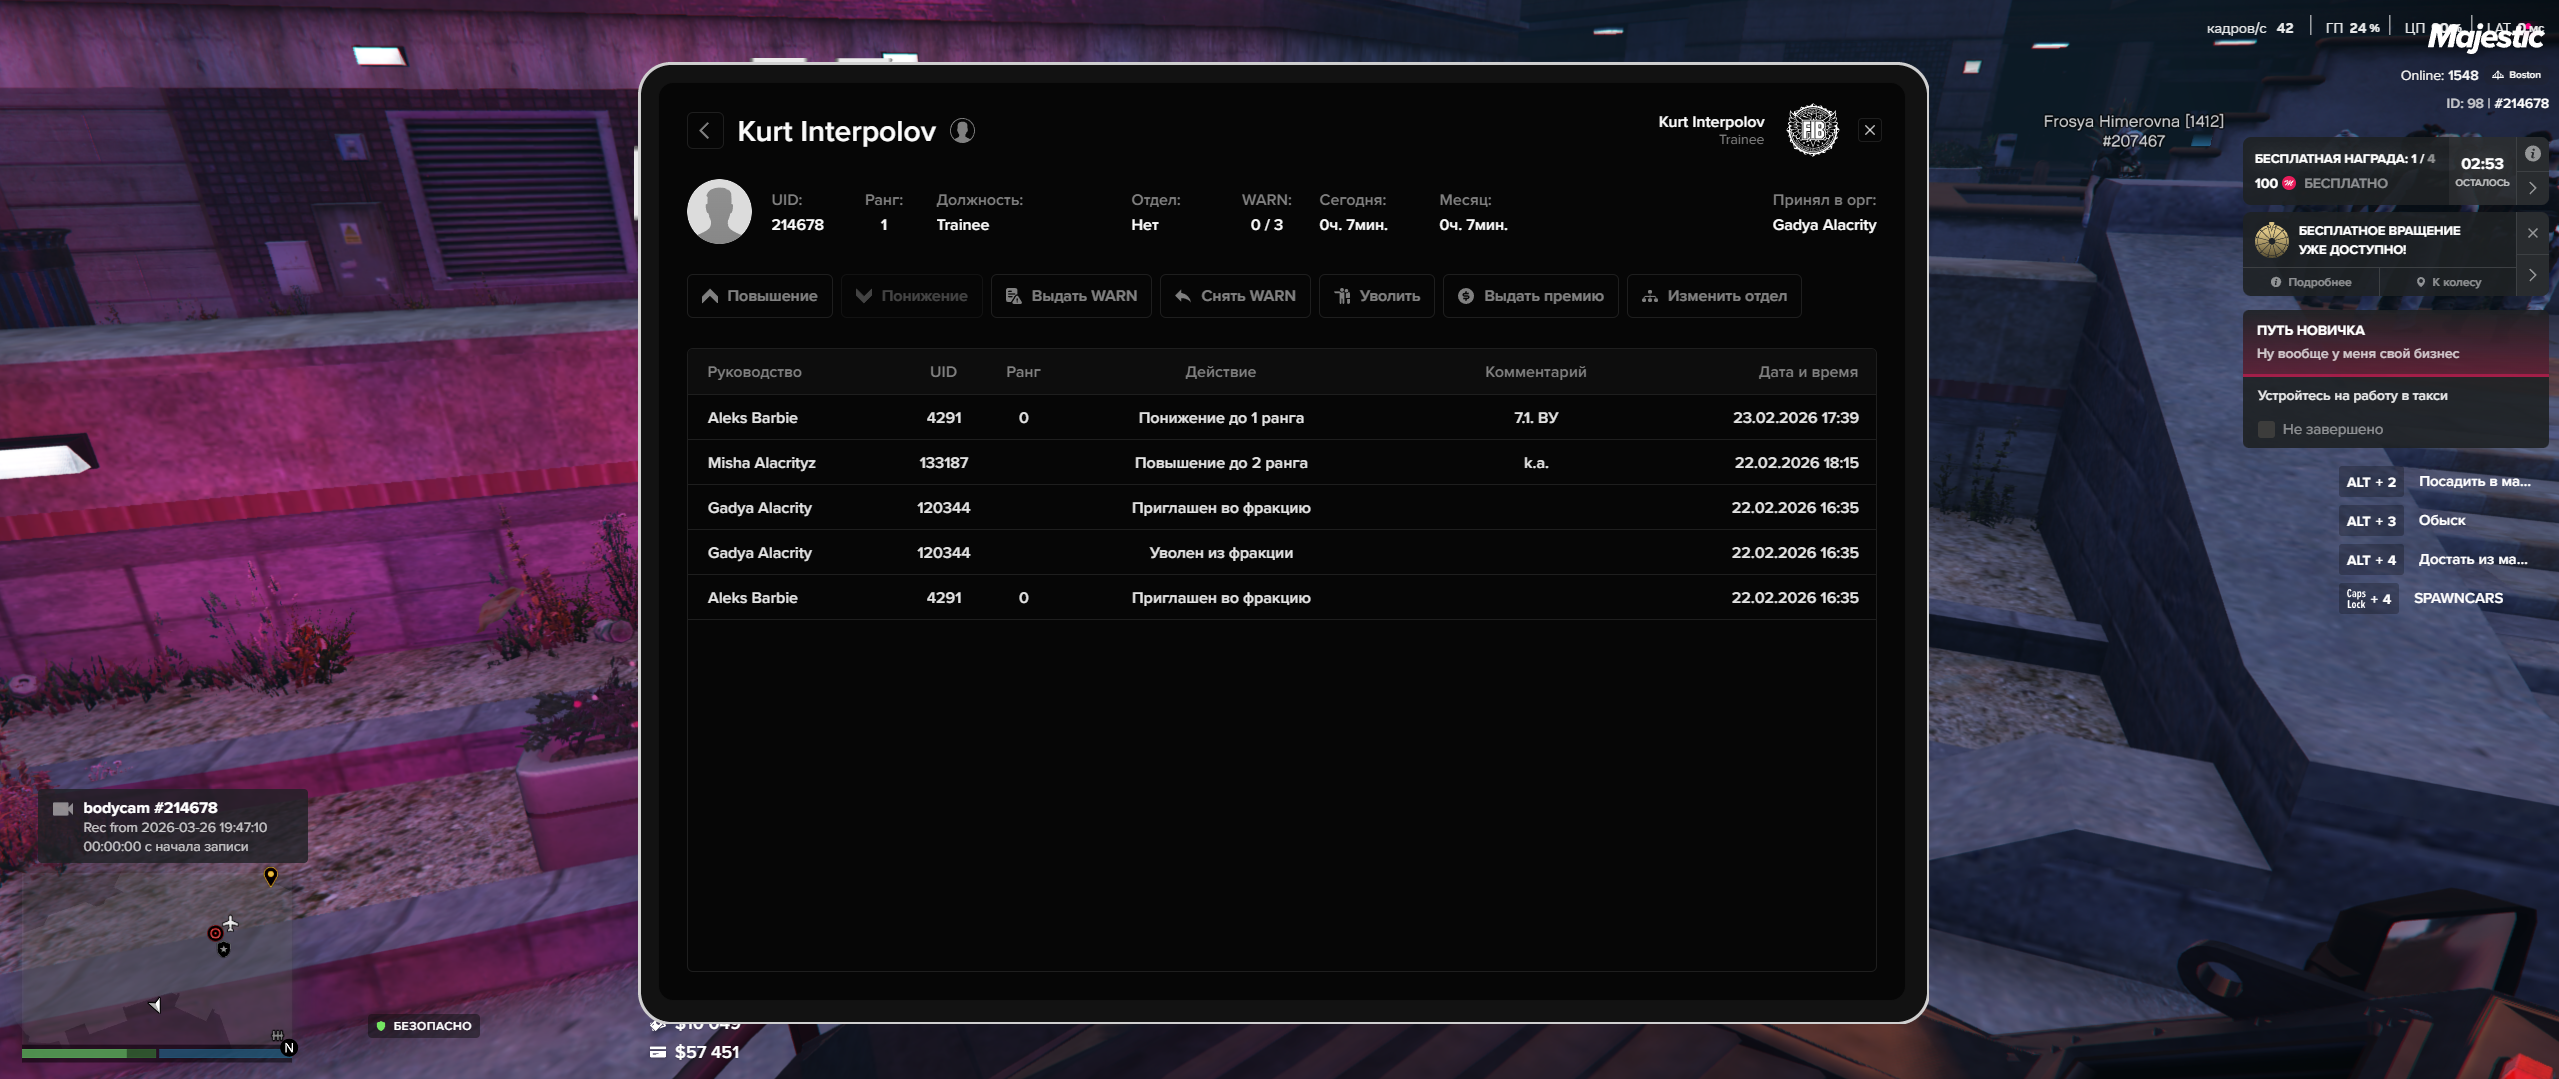
Task: Click К колесу to locate the wheel
Action: [2449, 282]
